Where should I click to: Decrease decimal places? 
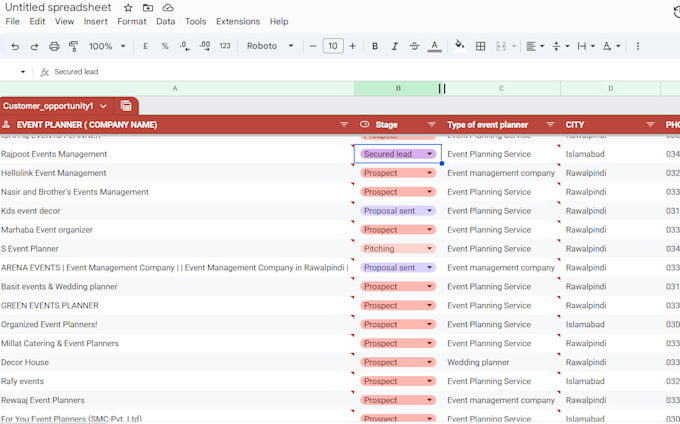185,46
